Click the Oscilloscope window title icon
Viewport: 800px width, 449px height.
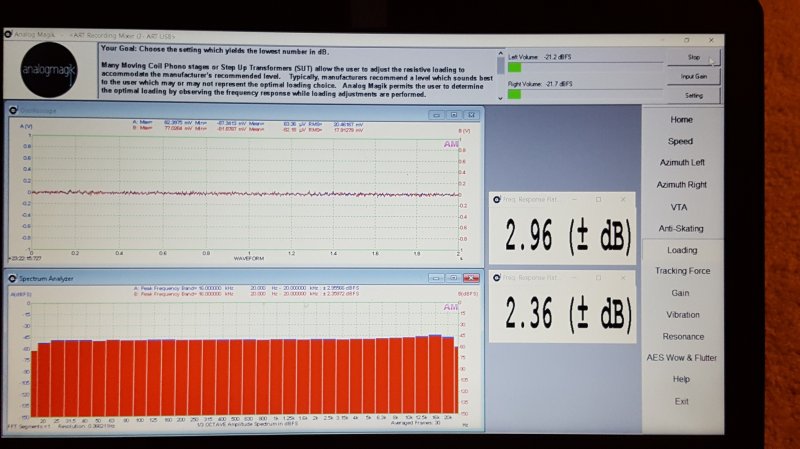tap(13, 110)
